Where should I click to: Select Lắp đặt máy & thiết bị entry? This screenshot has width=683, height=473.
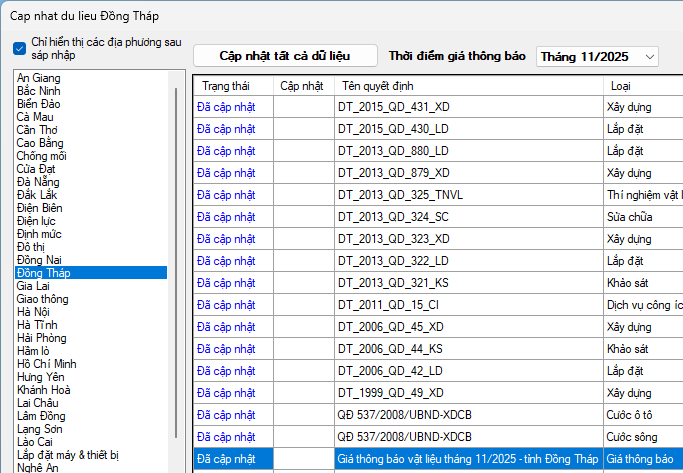(x=68, y=455)
